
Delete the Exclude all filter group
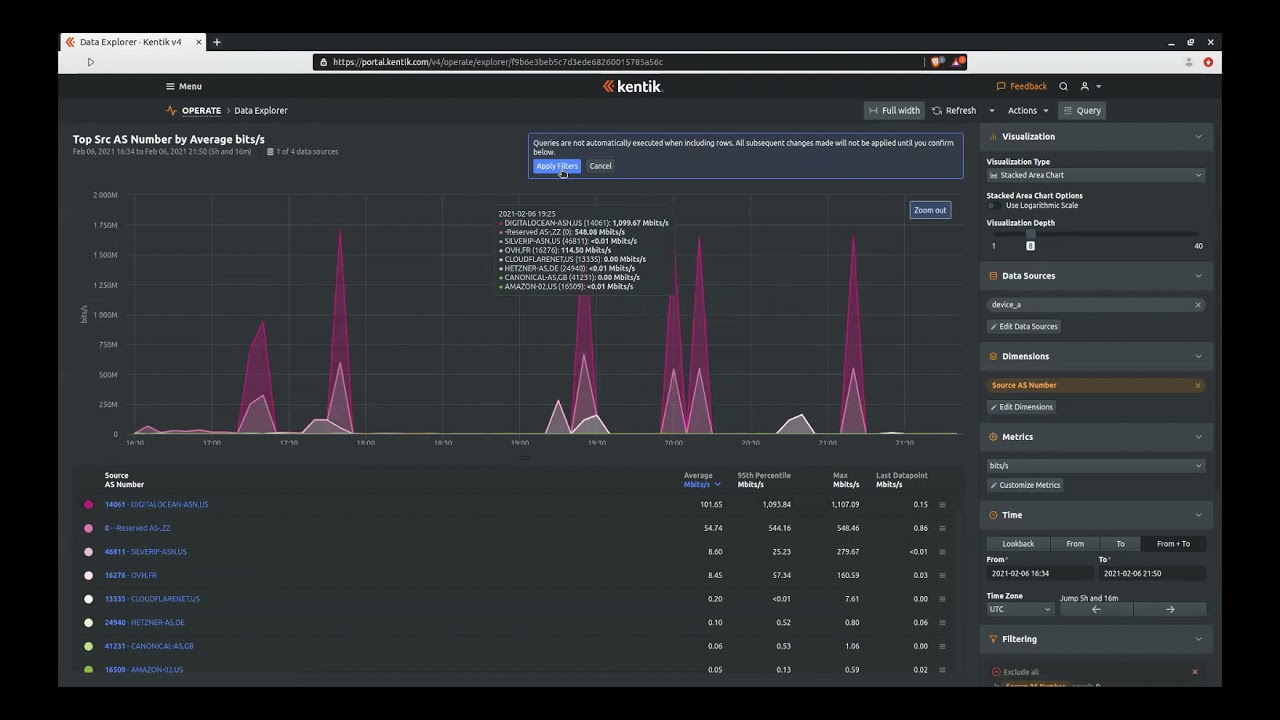[x=1194, y=672]
